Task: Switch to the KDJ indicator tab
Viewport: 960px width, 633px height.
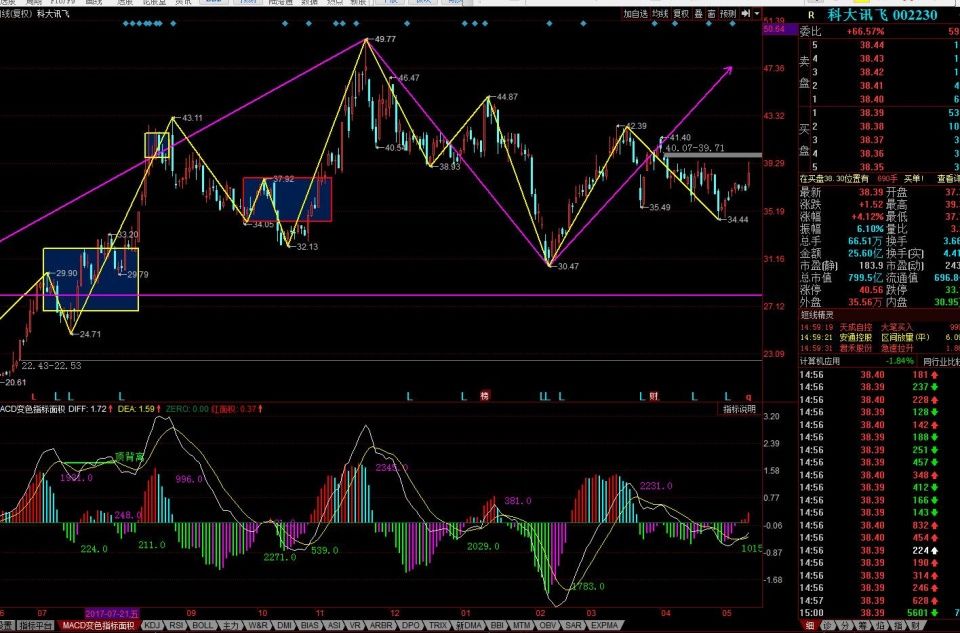Action: point(152,625)
